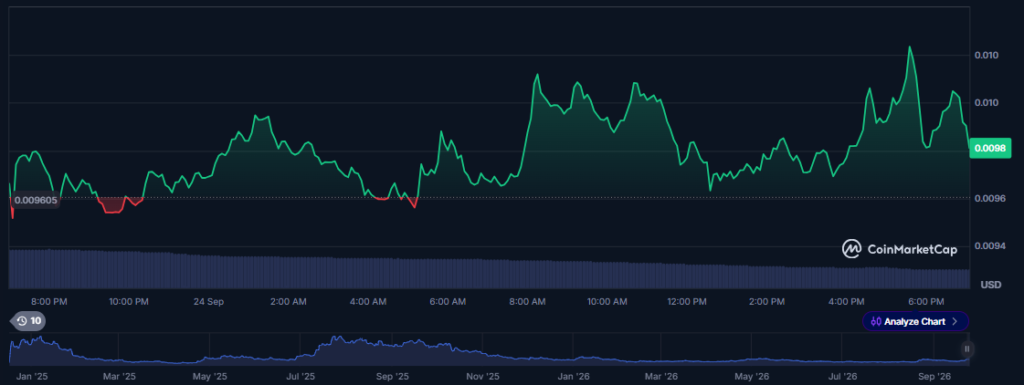Click the 10:00 PM time axis label
The width and height of the screenshot is (1024, 385).
[x=128, y=301]
